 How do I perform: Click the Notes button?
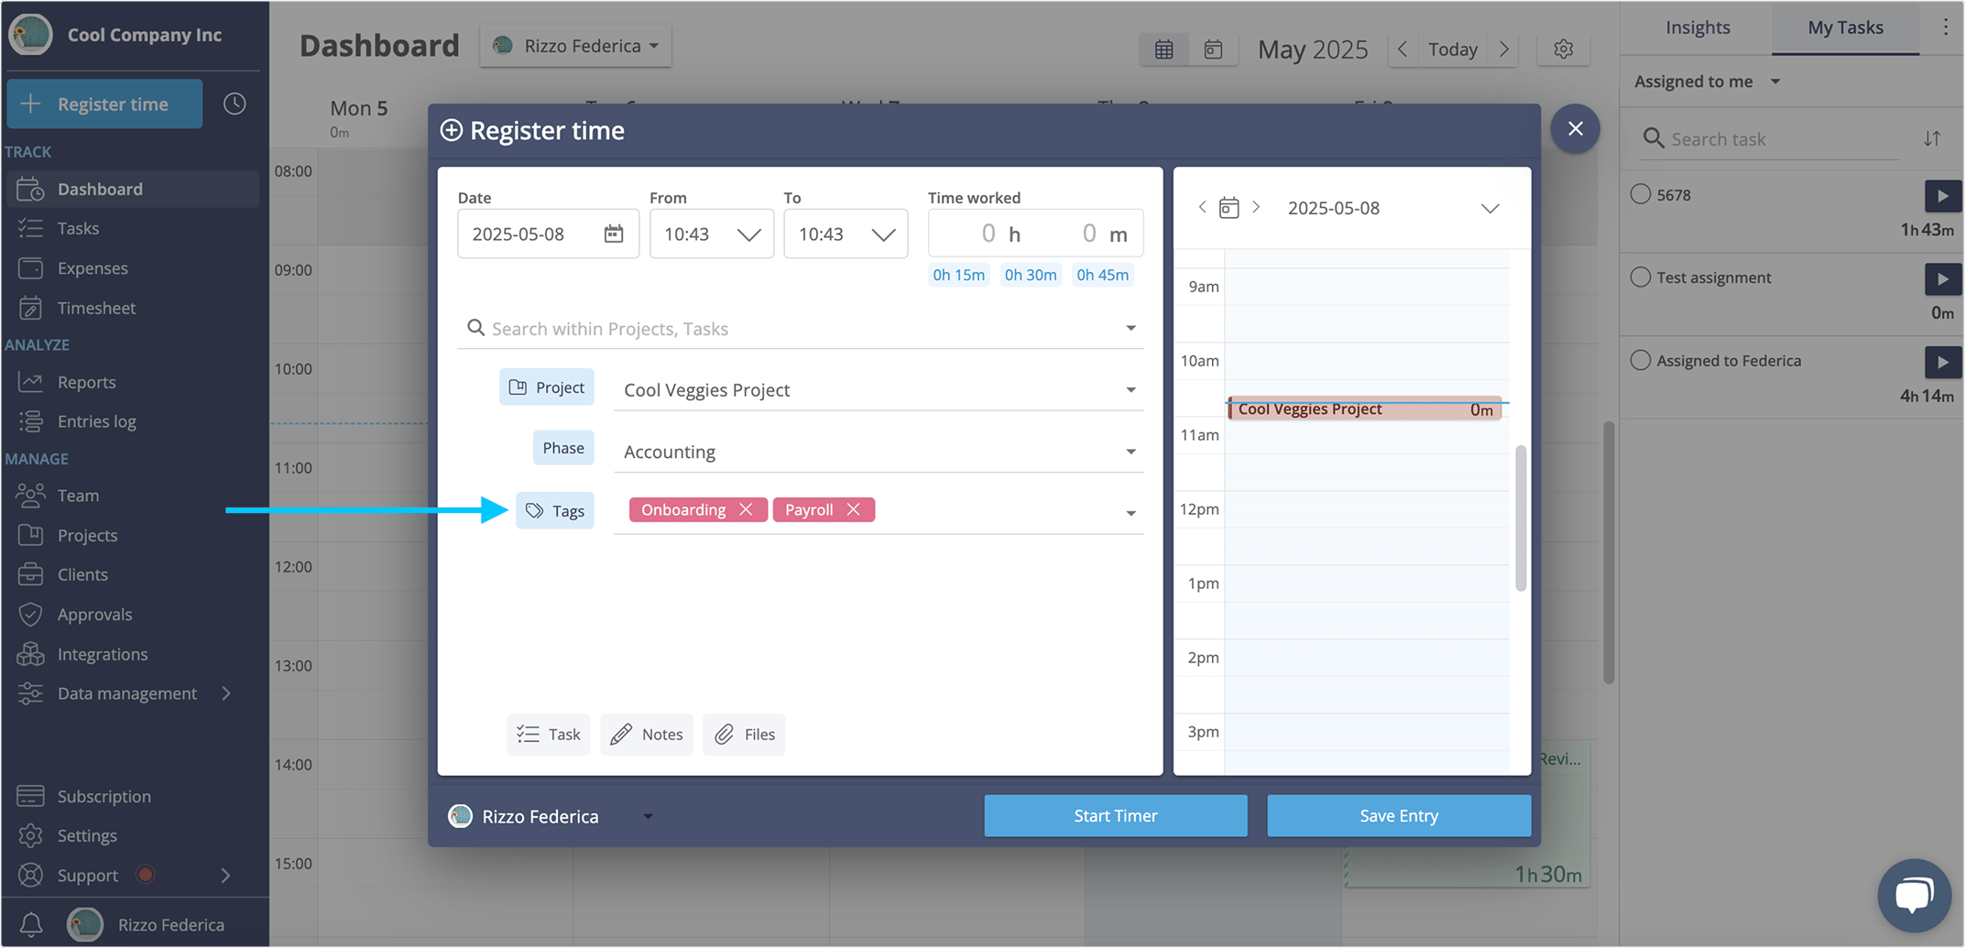point(647,734)
